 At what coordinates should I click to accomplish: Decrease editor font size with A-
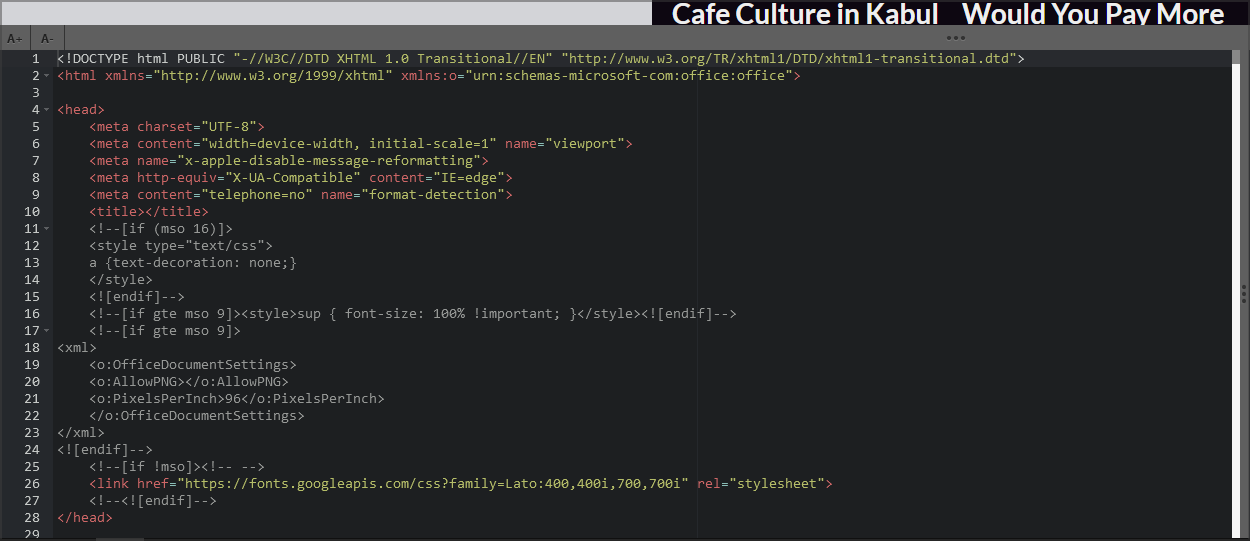coord(46,39)
